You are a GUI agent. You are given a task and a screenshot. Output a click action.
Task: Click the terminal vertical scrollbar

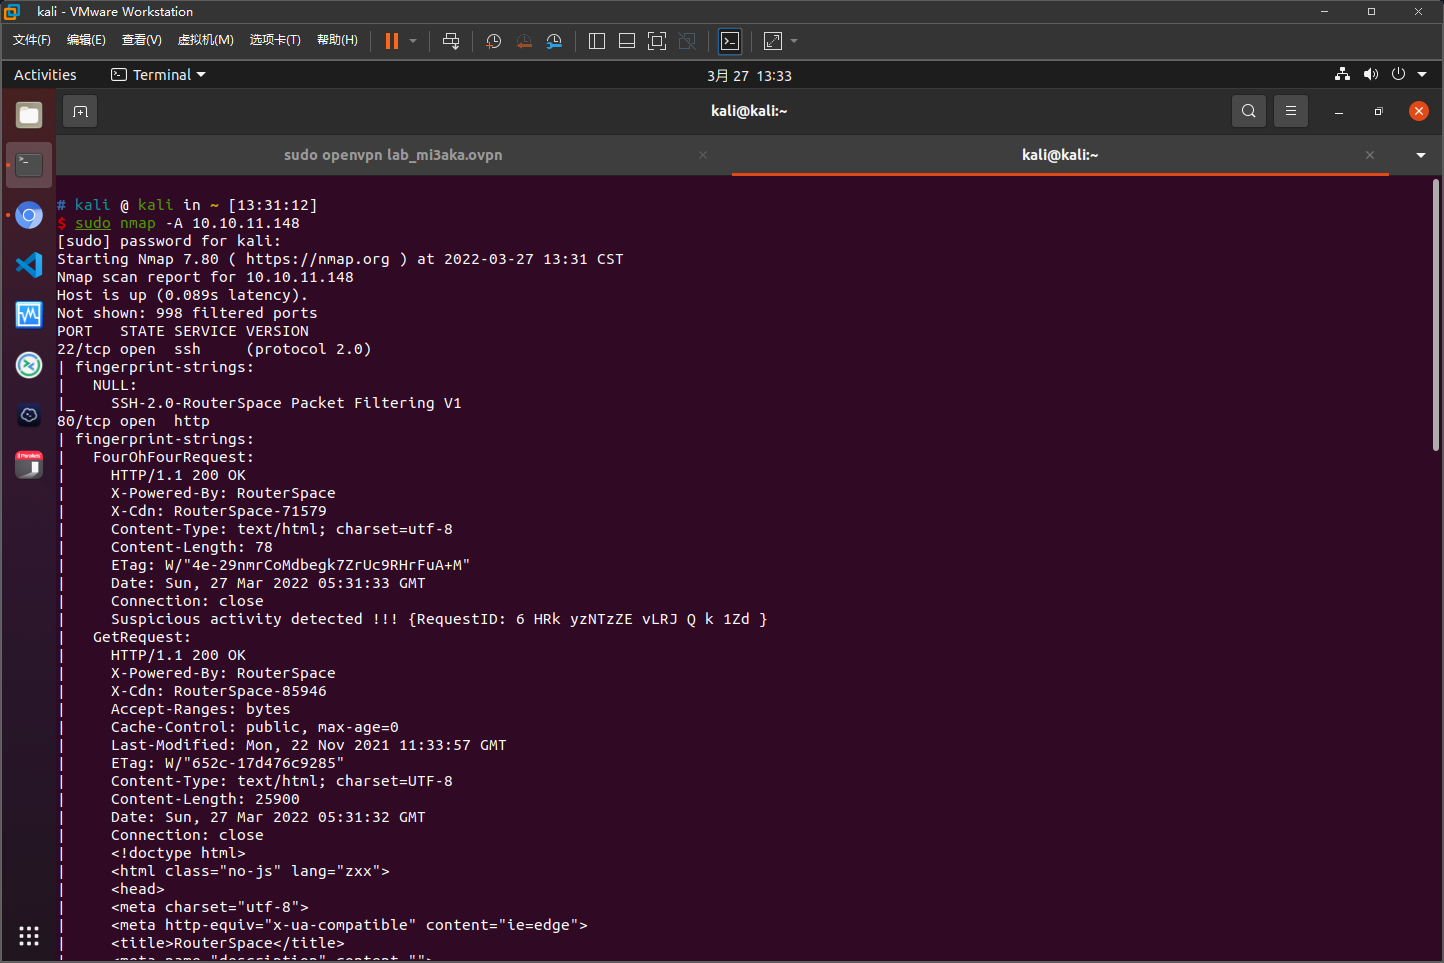pyautogui.click(x=1436, y=315)
